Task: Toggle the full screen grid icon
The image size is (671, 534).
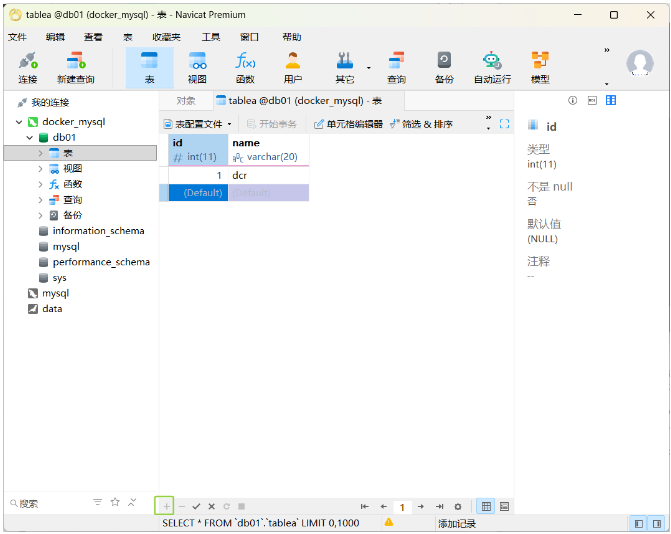Action: (505, 124)
